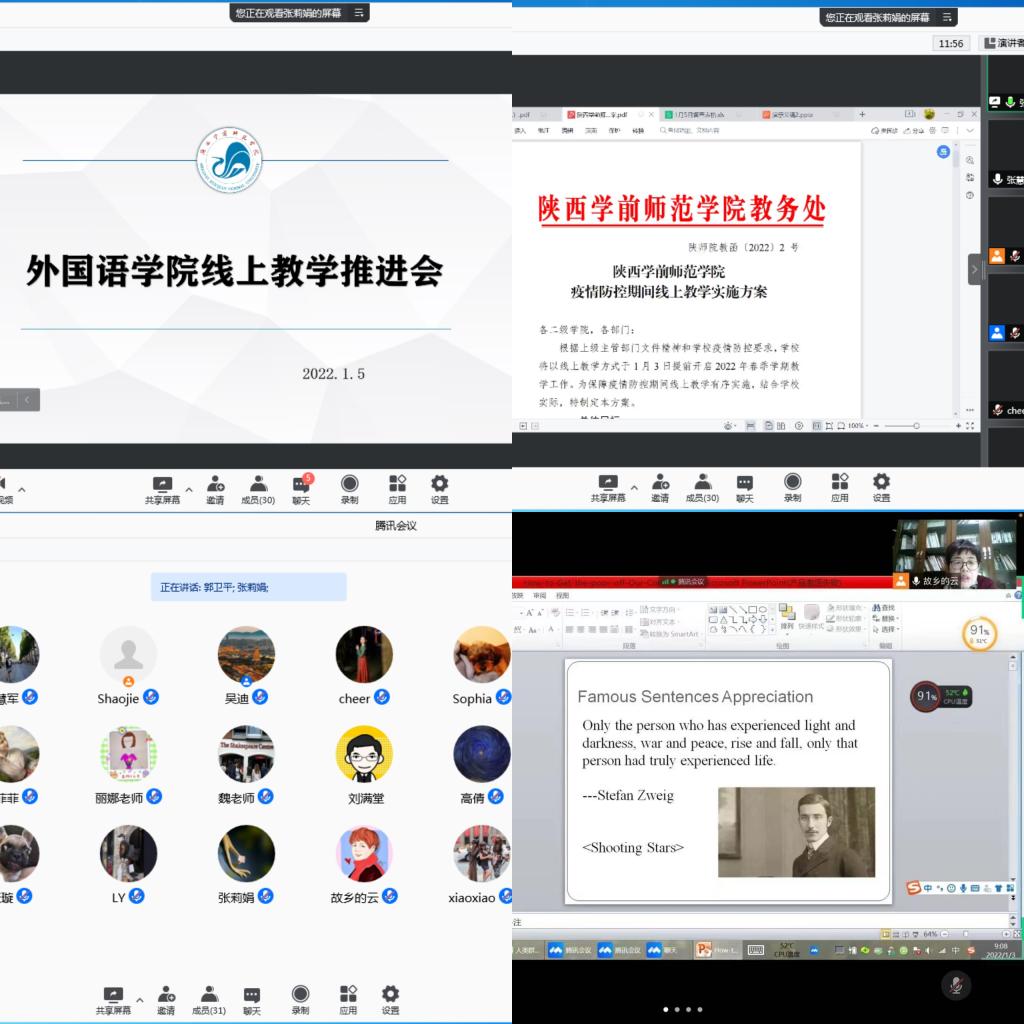
Task: Click the PowerPoint icon in Windows taskbar
Action: tap(704, 950)
